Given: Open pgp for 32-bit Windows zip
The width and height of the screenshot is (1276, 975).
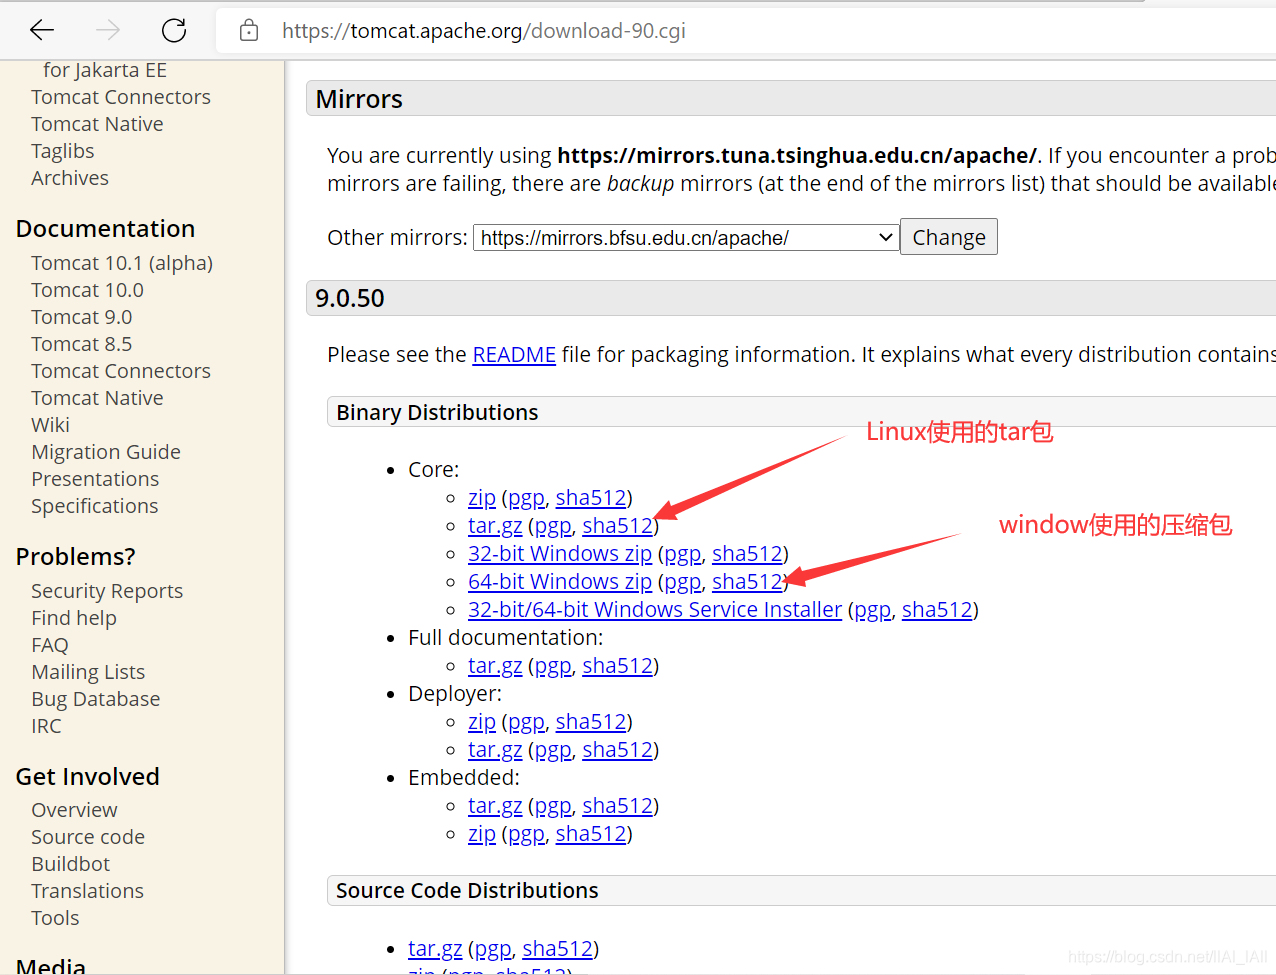Looking at the screenshot, I should click(683, 553).
